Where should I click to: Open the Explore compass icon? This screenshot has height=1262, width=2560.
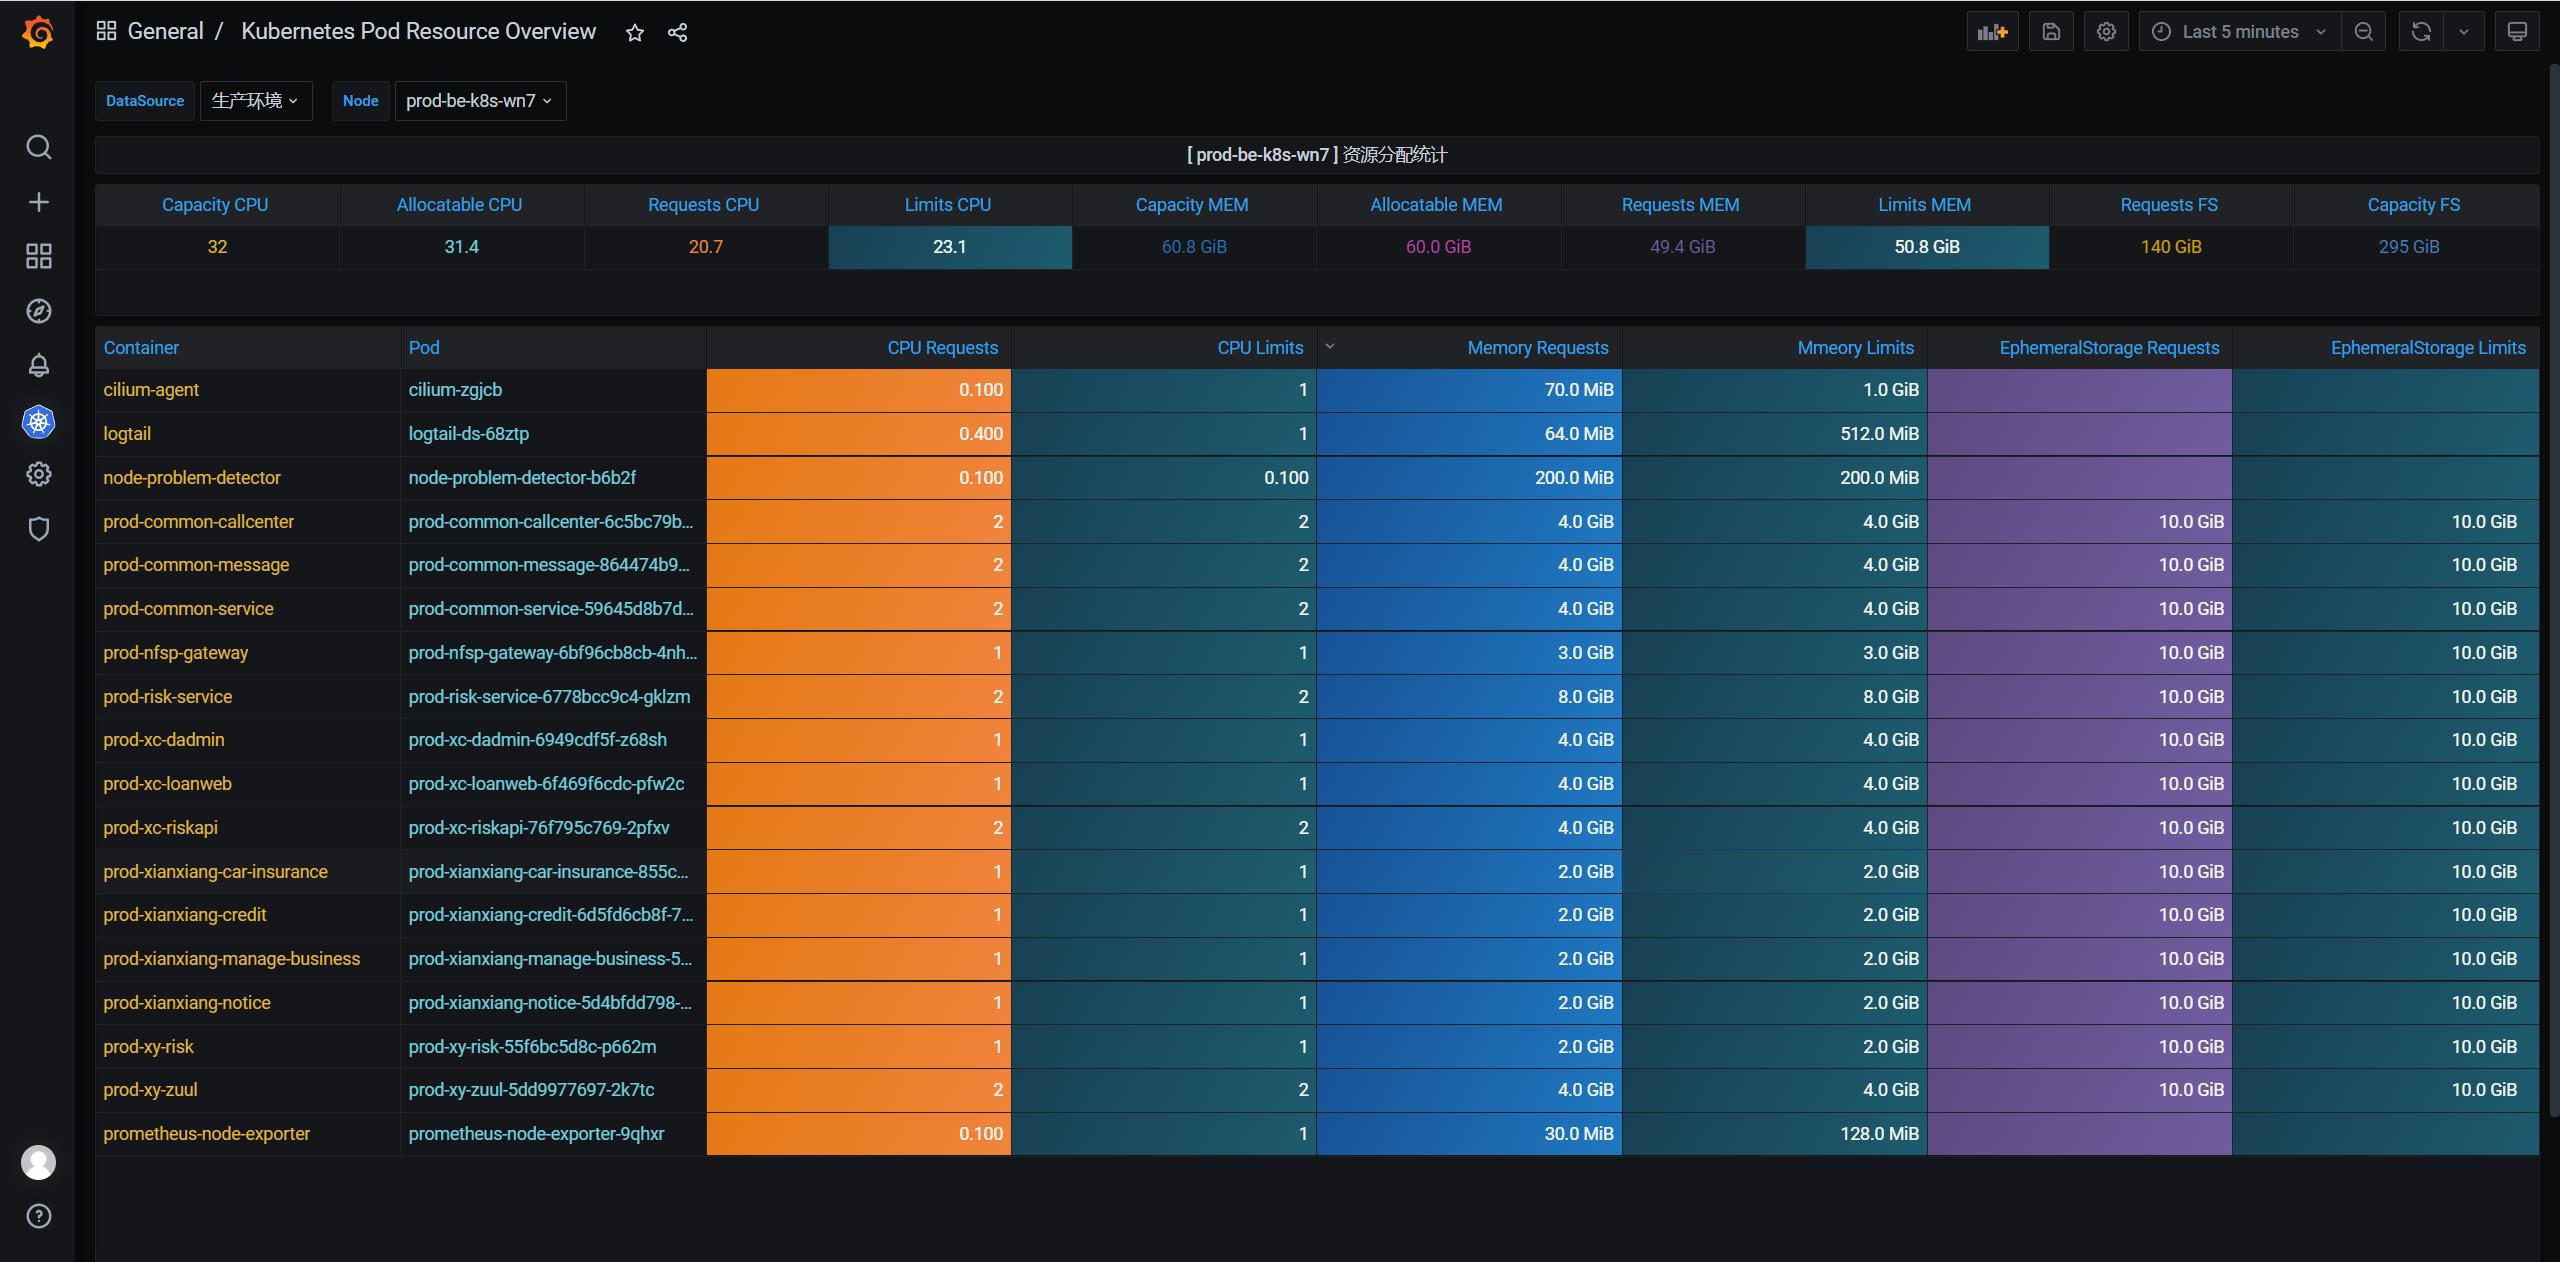coord(38,311)
